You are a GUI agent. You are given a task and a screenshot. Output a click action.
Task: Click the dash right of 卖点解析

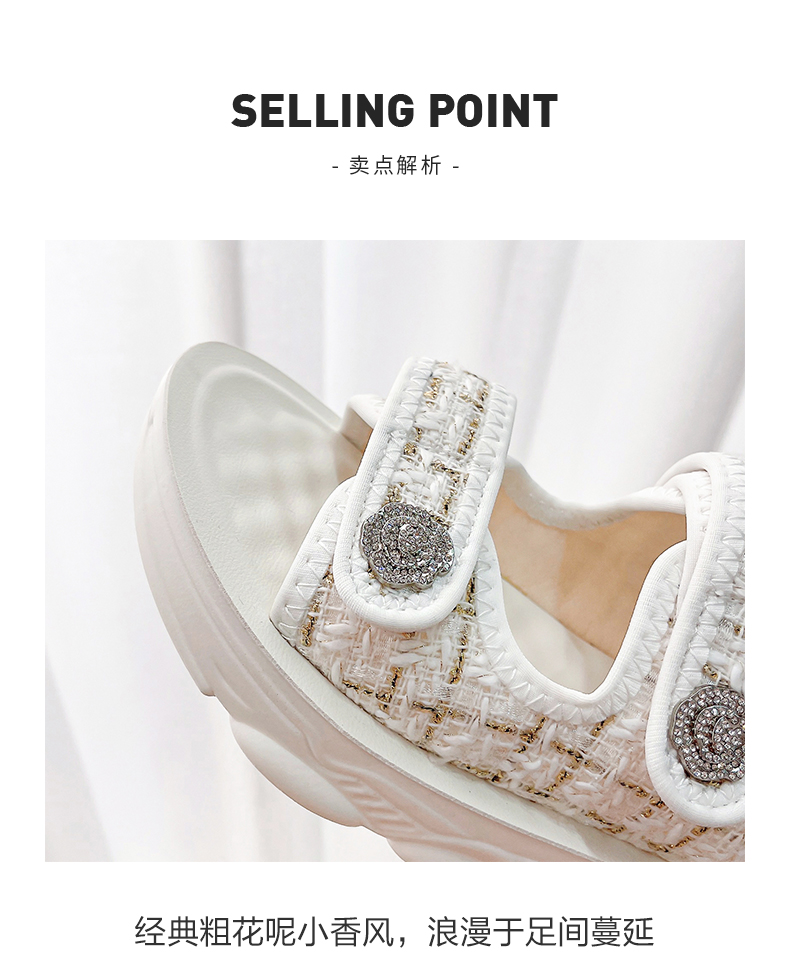pyautogui.click(x=455, y=167)
